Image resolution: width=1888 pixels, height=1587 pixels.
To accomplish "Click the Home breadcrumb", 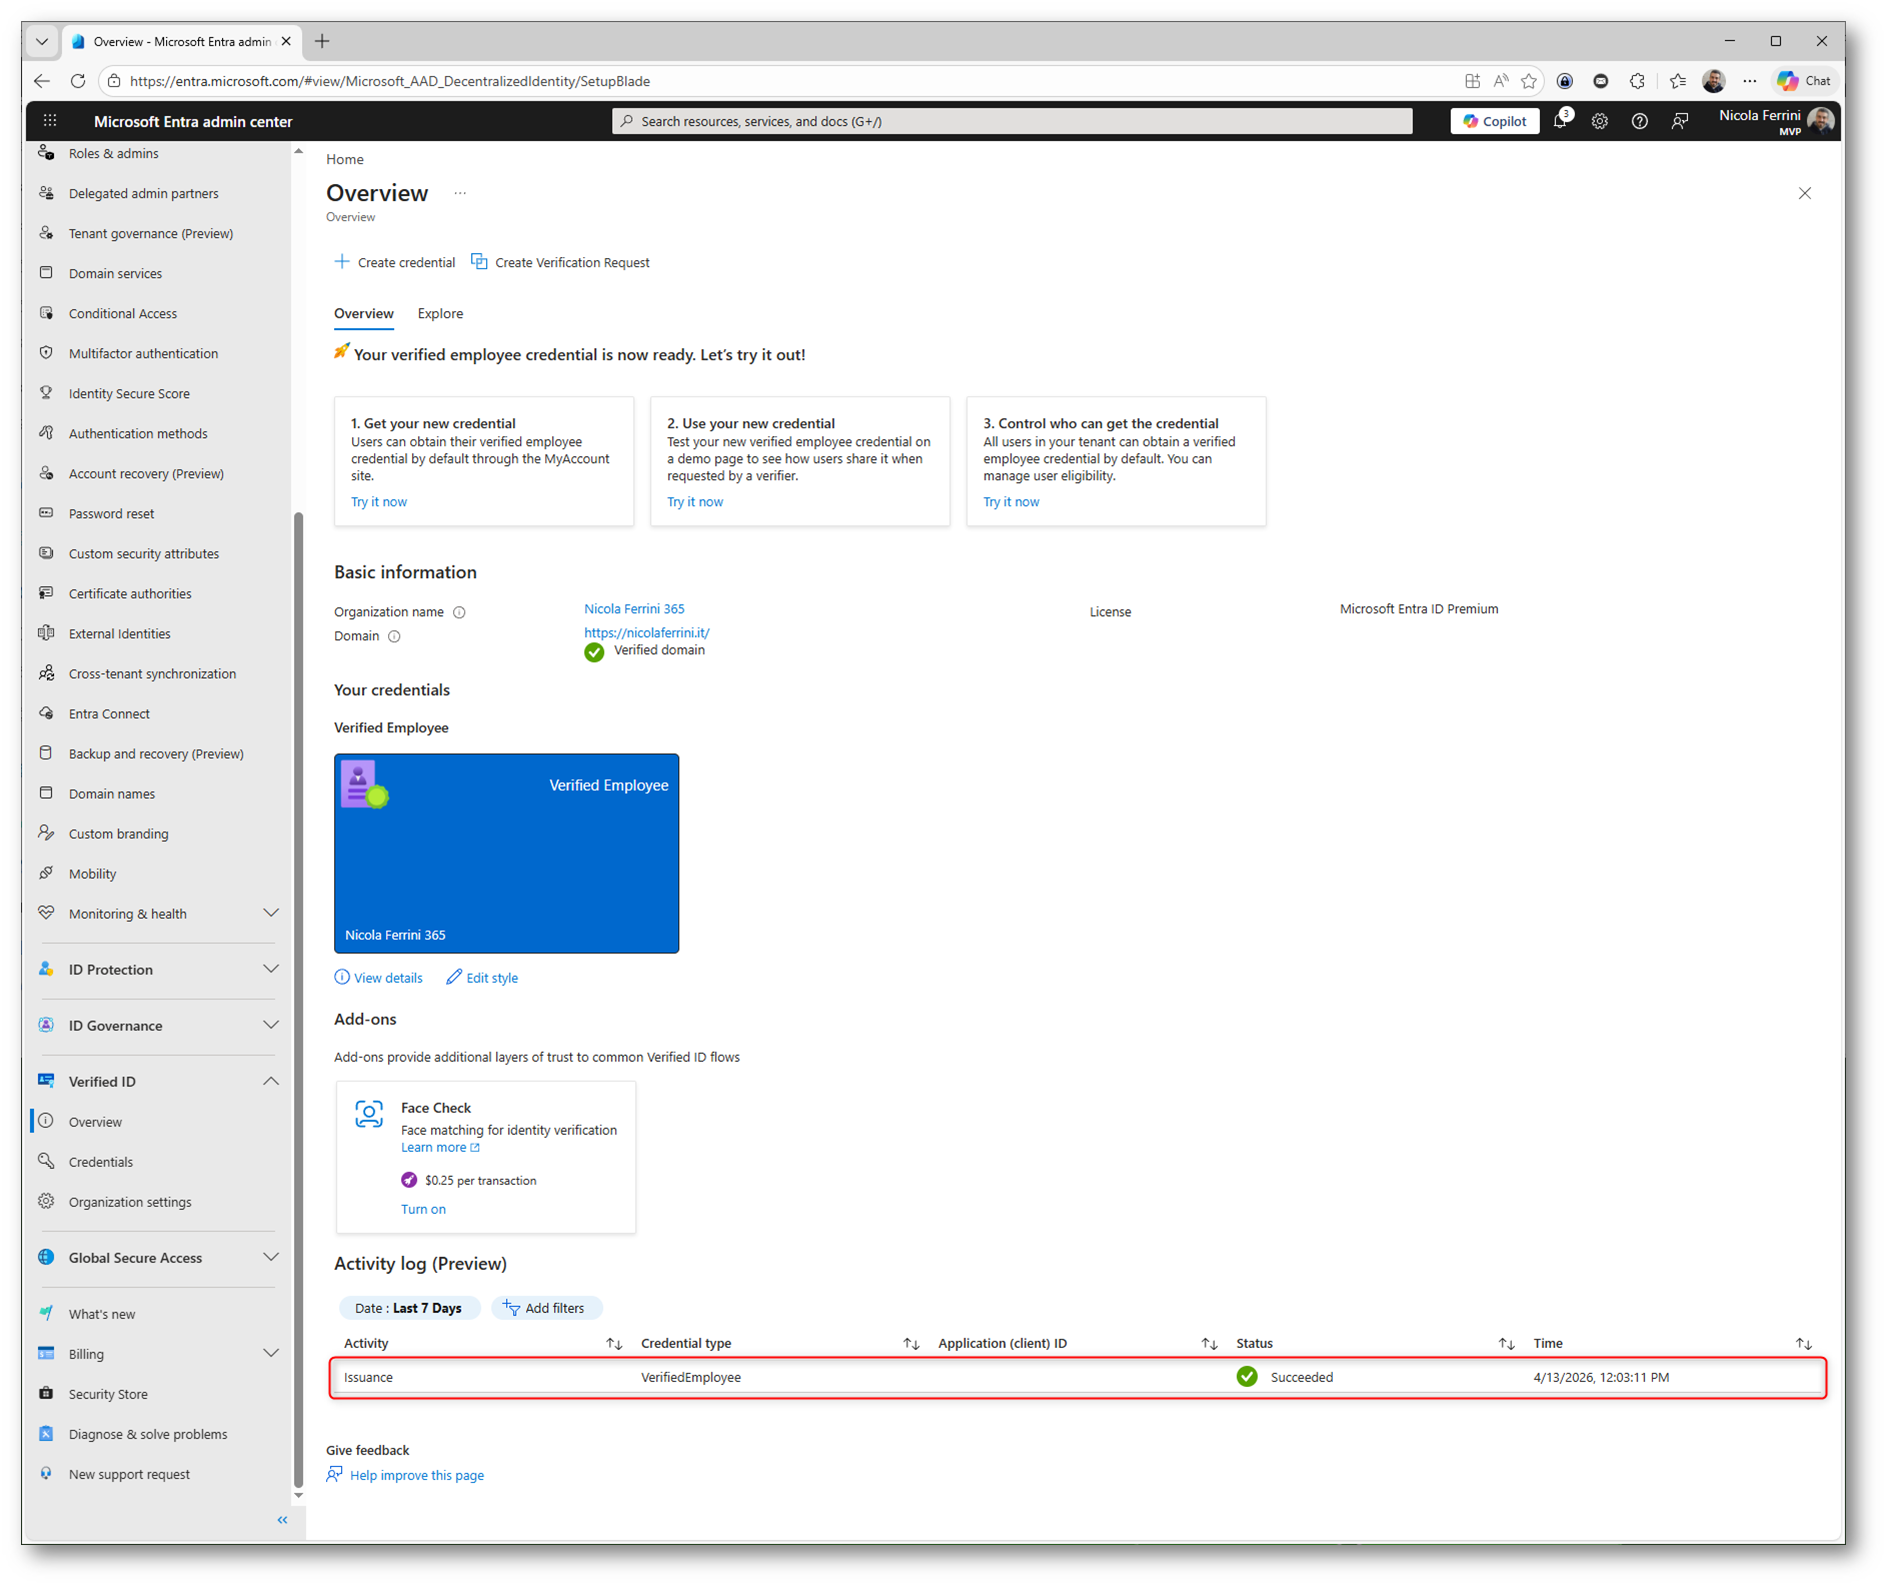I will tap(345, 159).
